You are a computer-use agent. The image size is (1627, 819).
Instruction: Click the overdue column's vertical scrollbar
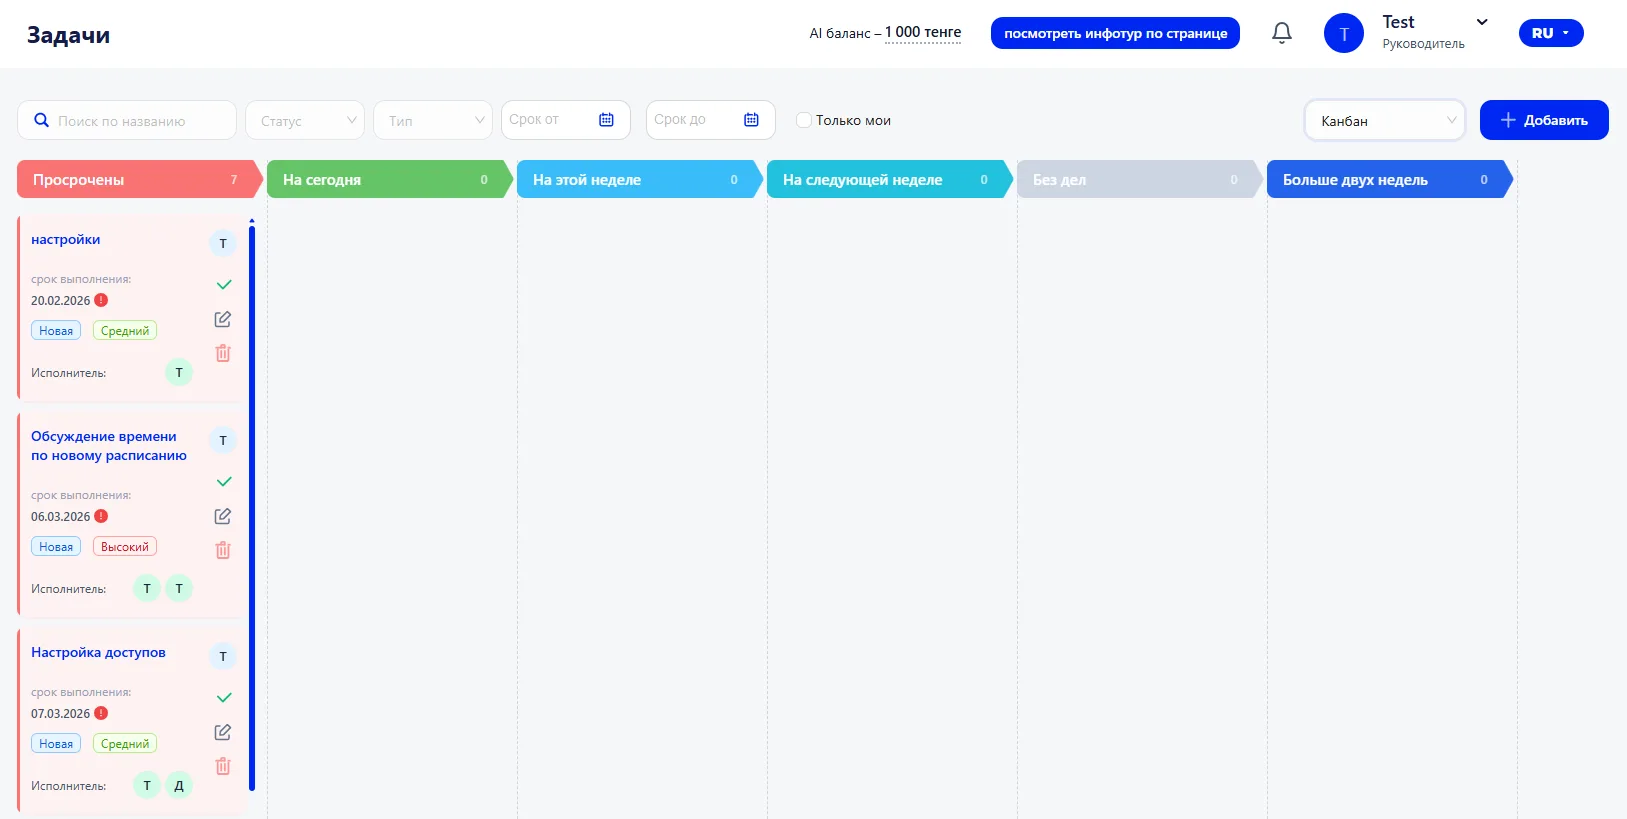point(252,508)
